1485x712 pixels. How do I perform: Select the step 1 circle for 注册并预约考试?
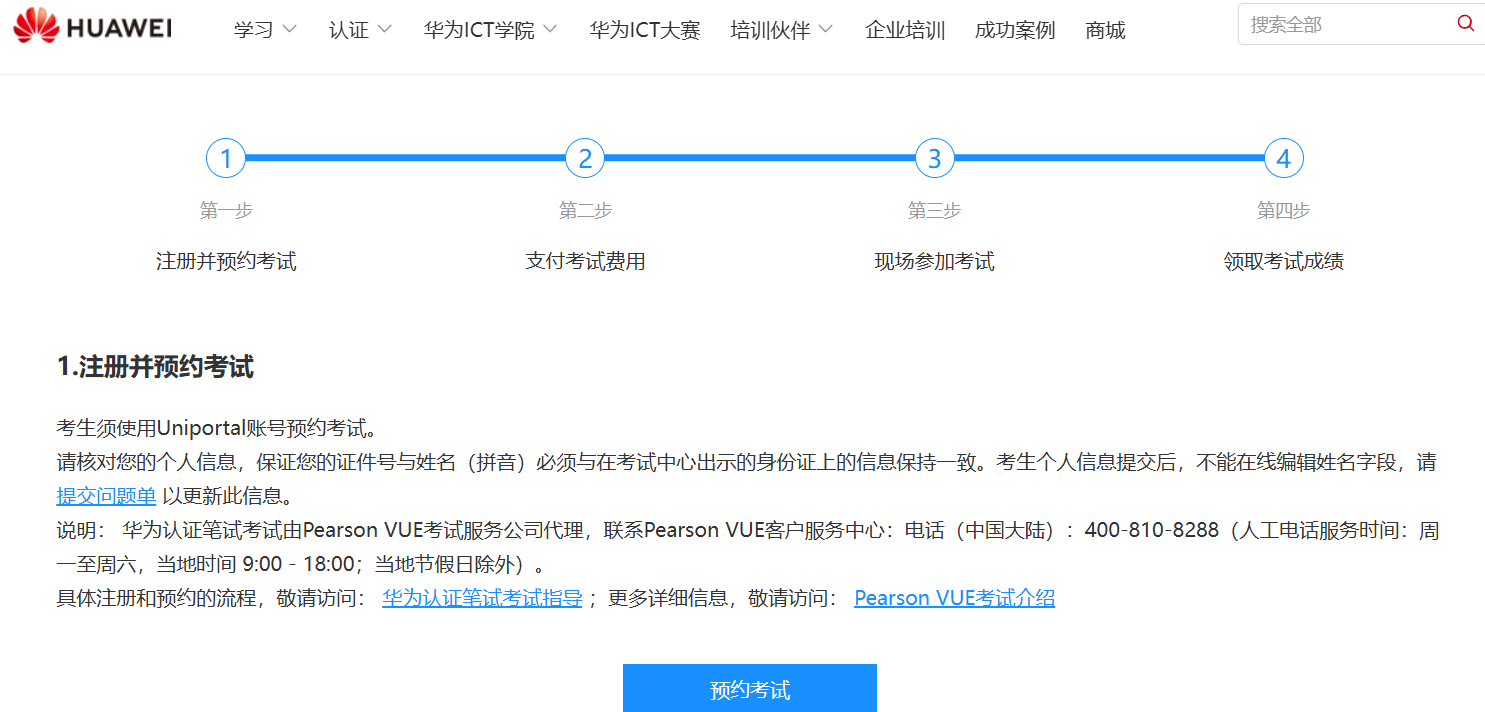point(226,157)
